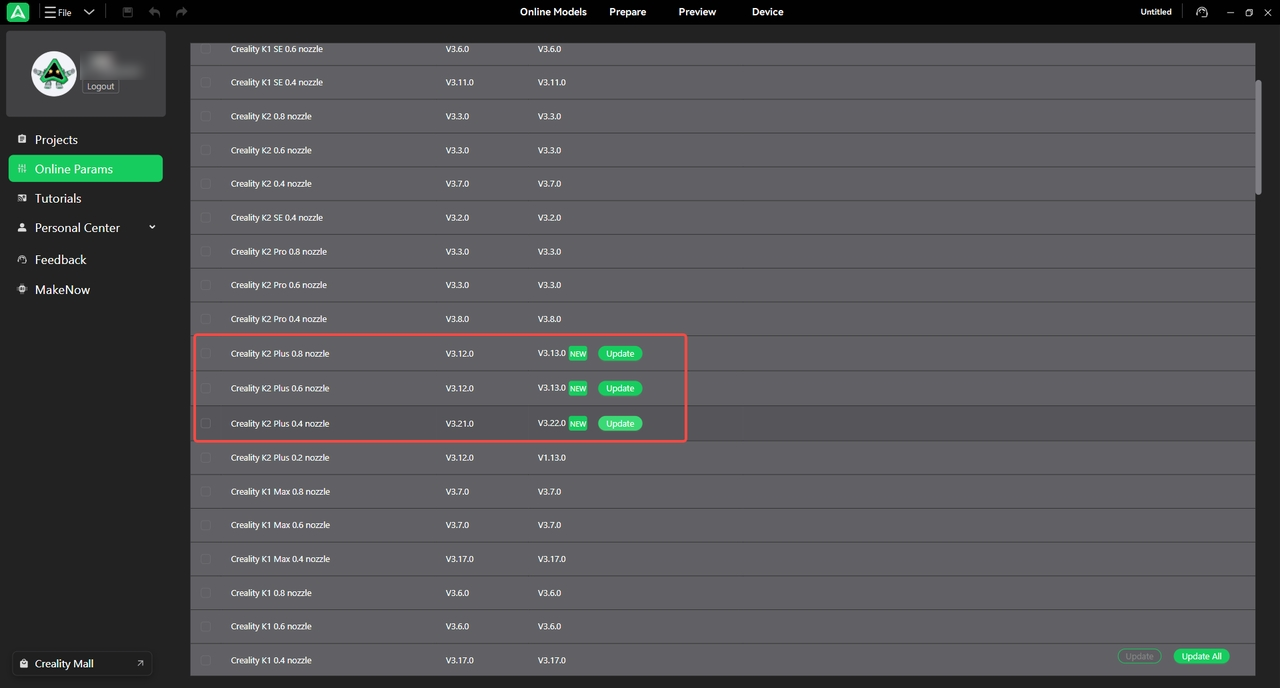
Task: Tick checkbox for Creality K2 Plus 0.8 nozzle
Action: (206, 354)
